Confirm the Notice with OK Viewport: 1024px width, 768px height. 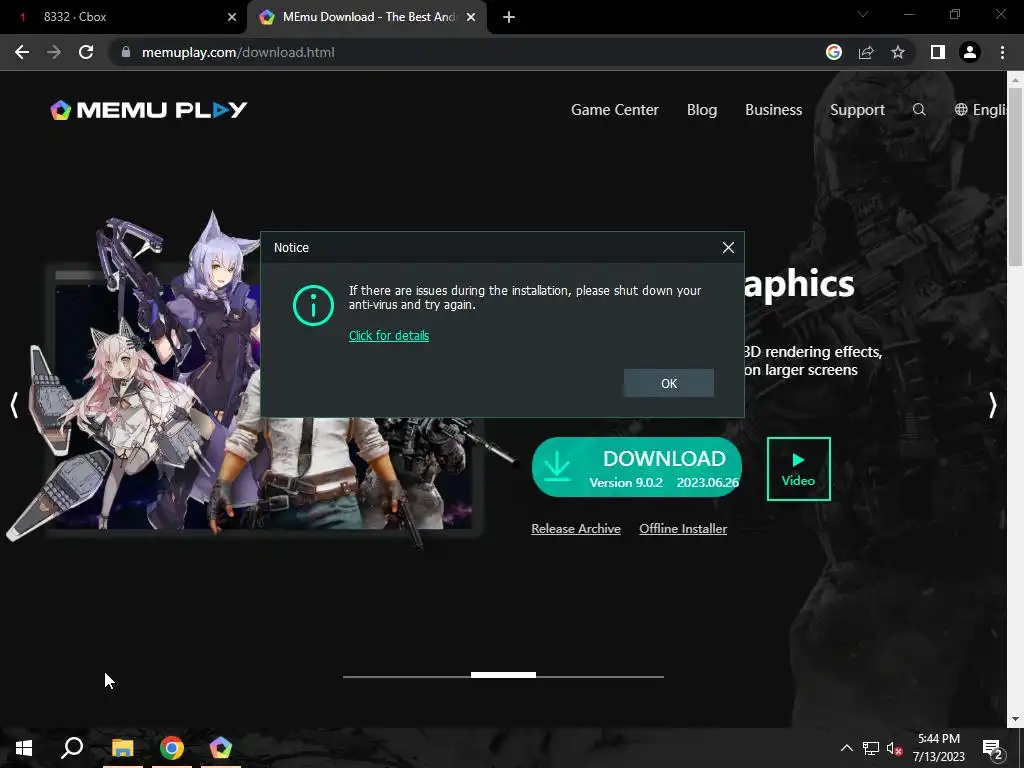pos(669,383)
